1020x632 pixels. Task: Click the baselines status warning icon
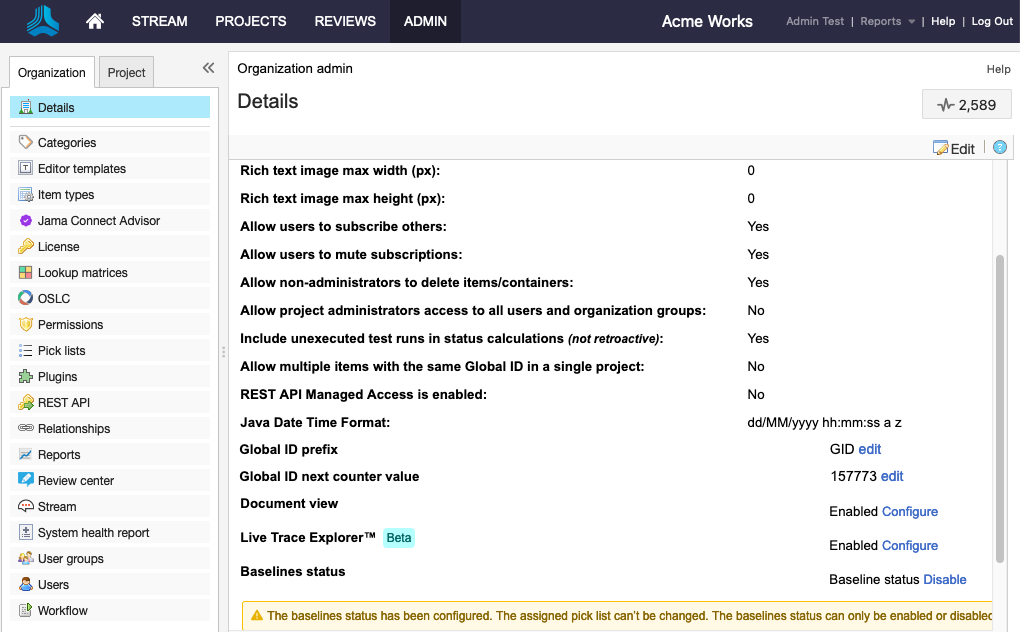(257, 615)
